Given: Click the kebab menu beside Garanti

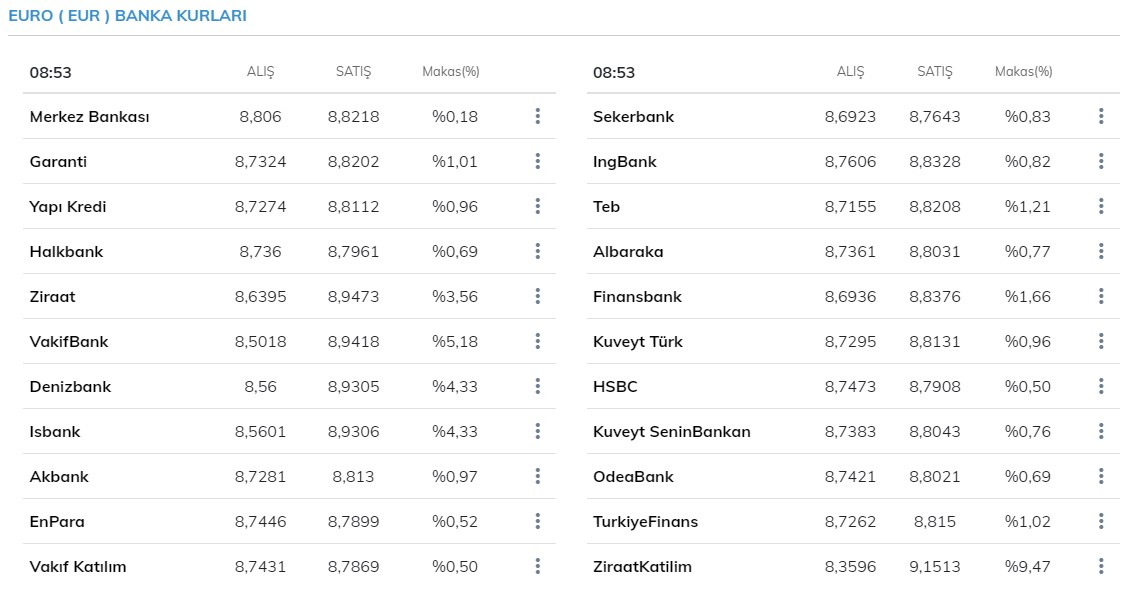Looking at the screenshot, I should click(537, 161).
